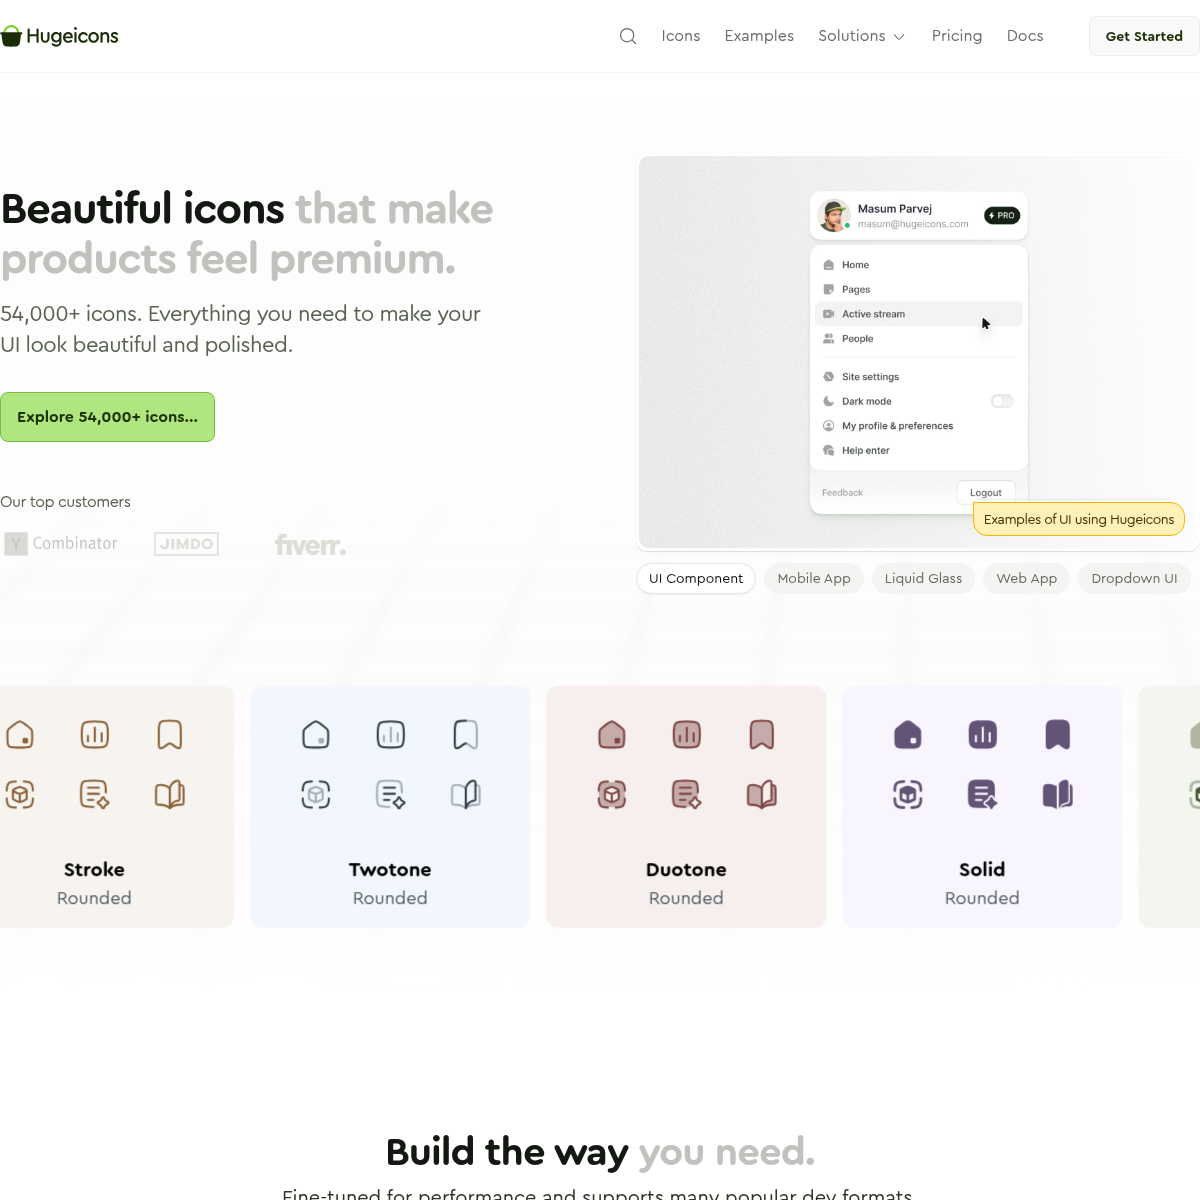
Task: Click the JIMDO customer logo
Action: (187, 544)
